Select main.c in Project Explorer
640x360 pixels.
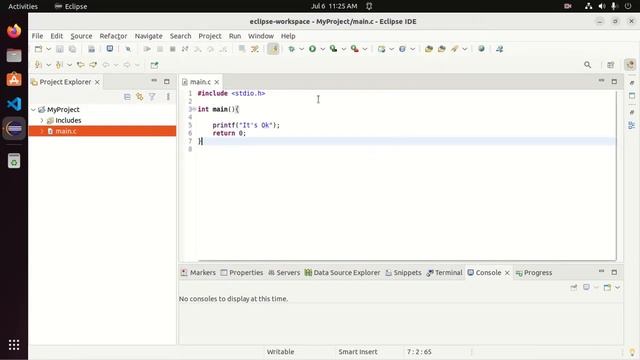pos(66,131)
